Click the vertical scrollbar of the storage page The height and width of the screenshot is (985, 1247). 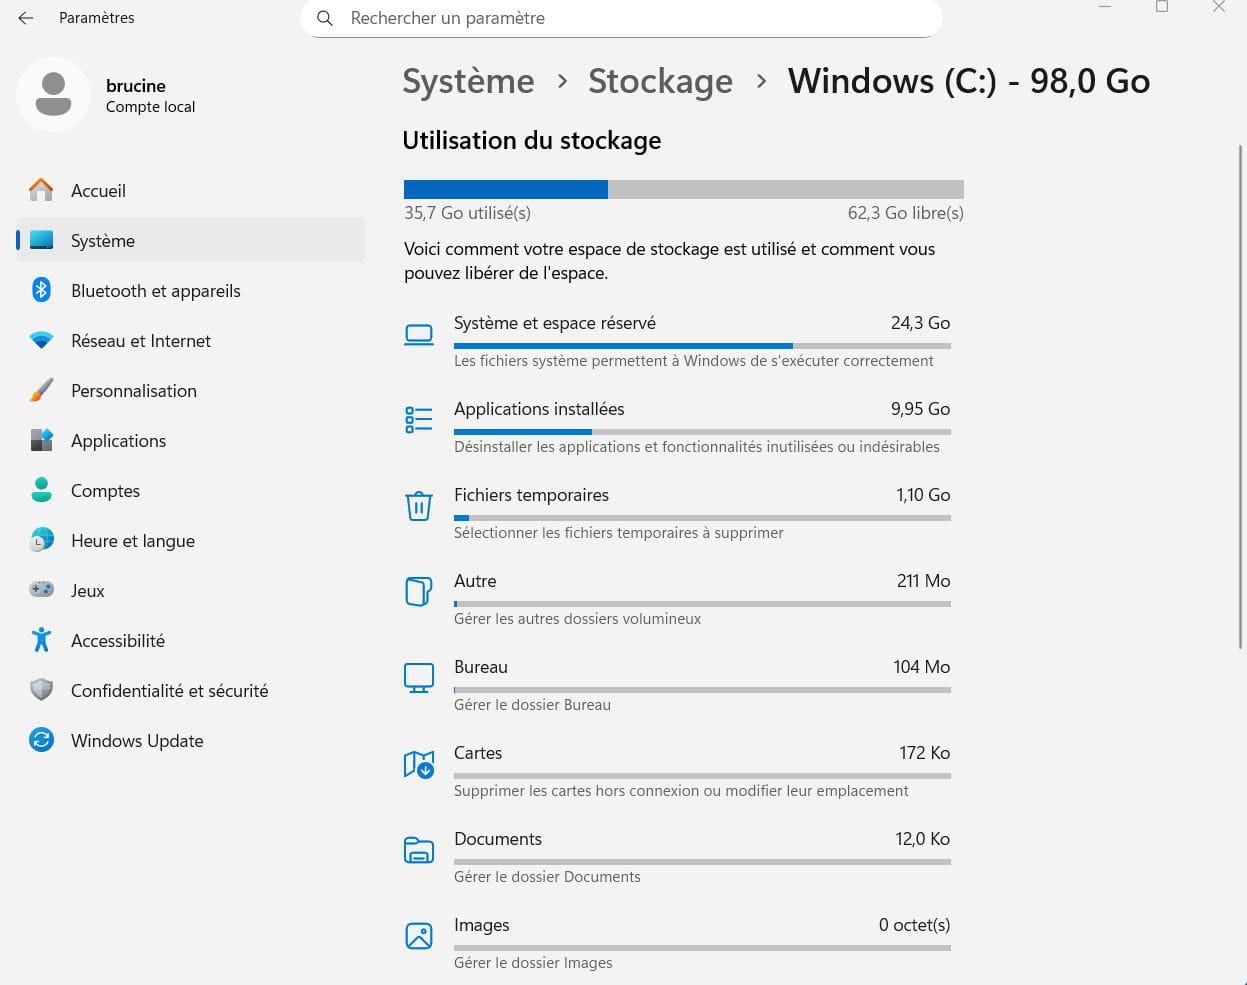[x=1241, y=397]
